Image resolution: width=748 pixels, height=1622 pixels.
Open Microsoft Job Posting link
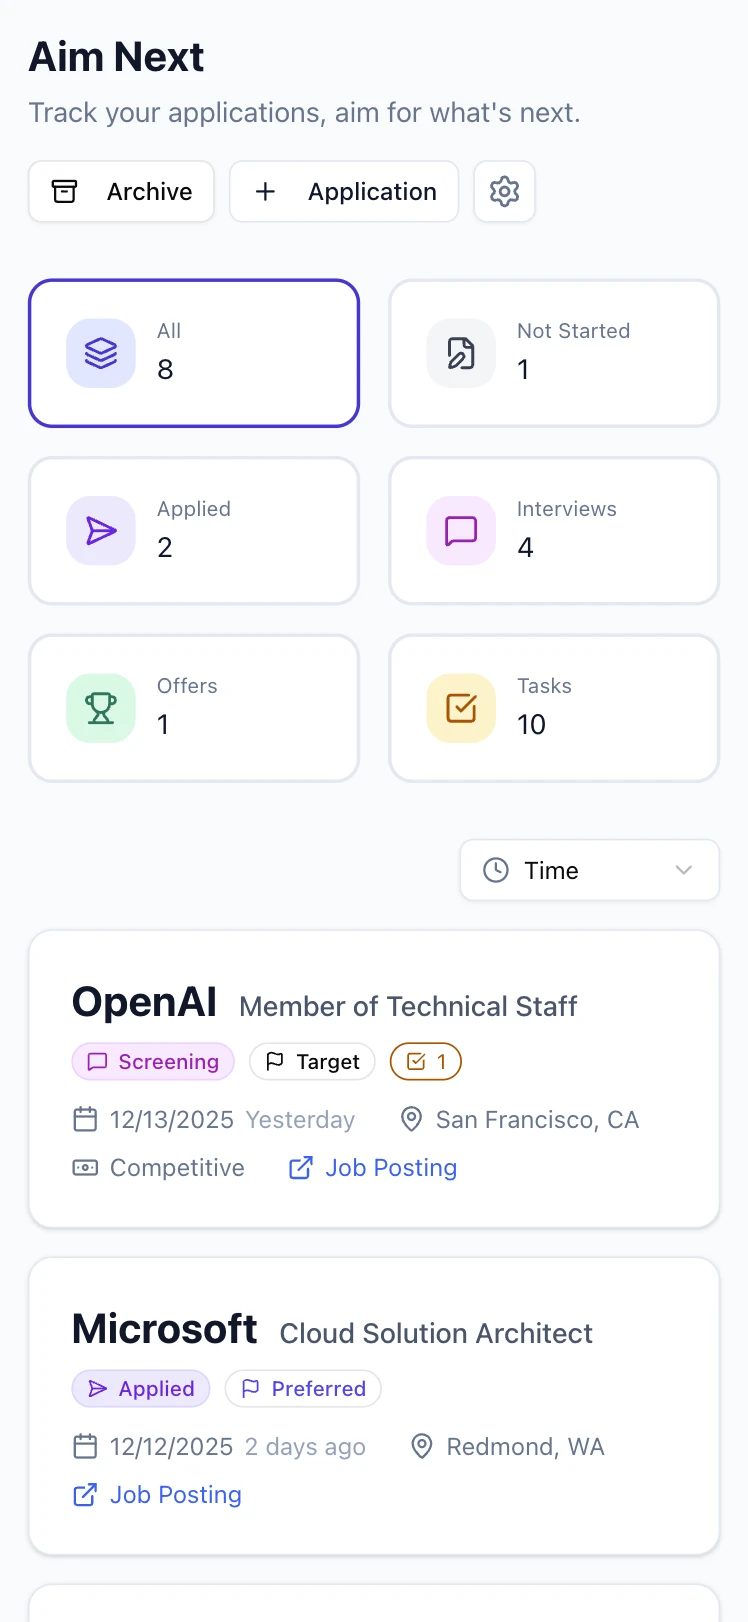(158, 1495)
